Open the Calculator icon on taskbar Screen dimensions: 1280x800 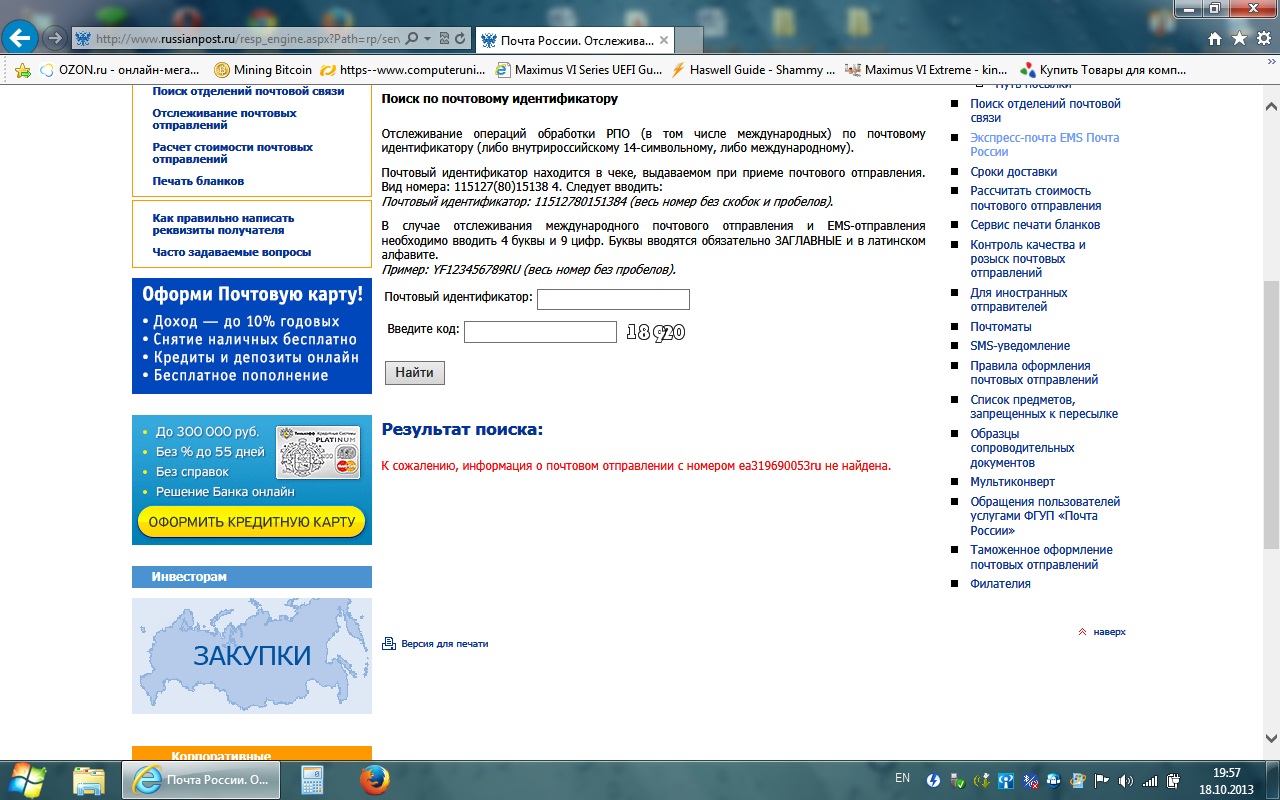click(x=313, y=779)
